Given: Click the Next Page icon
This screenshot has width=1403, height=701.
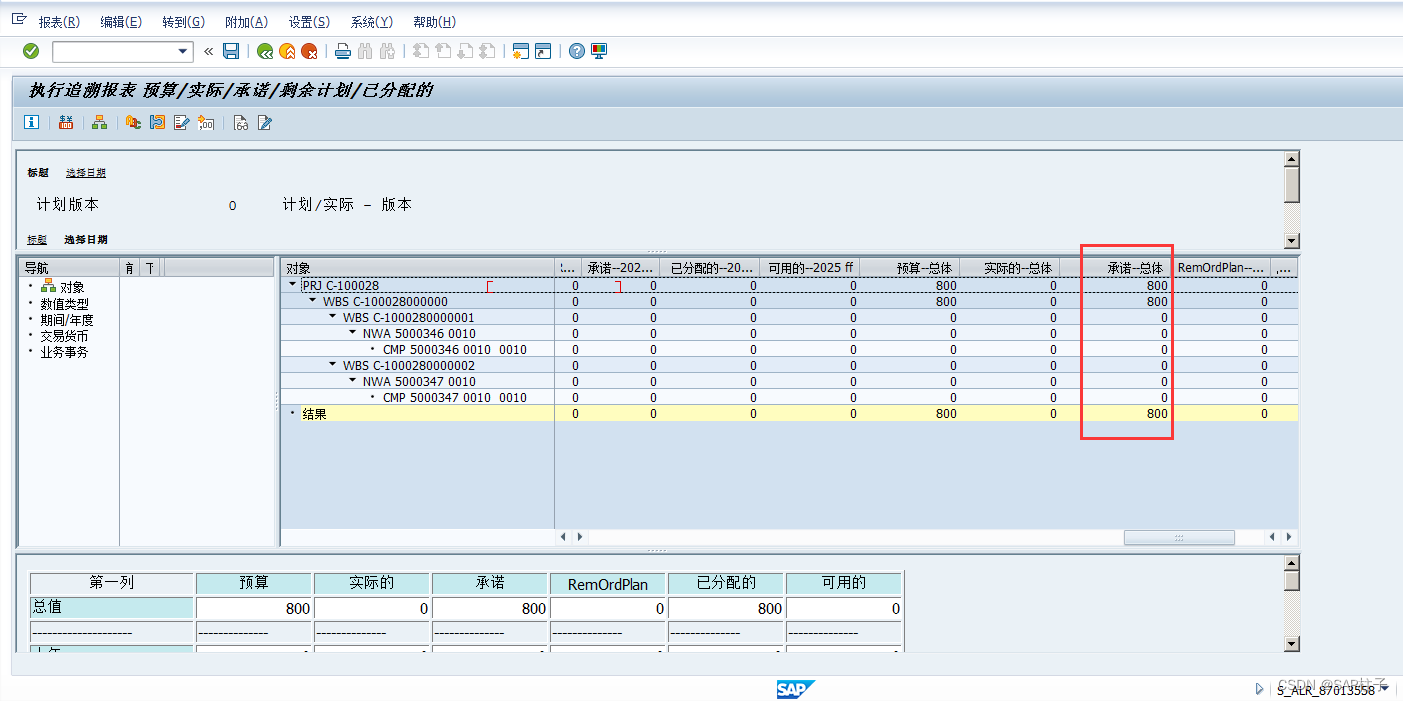Looking at the screenshot, I should pos(465,51).
